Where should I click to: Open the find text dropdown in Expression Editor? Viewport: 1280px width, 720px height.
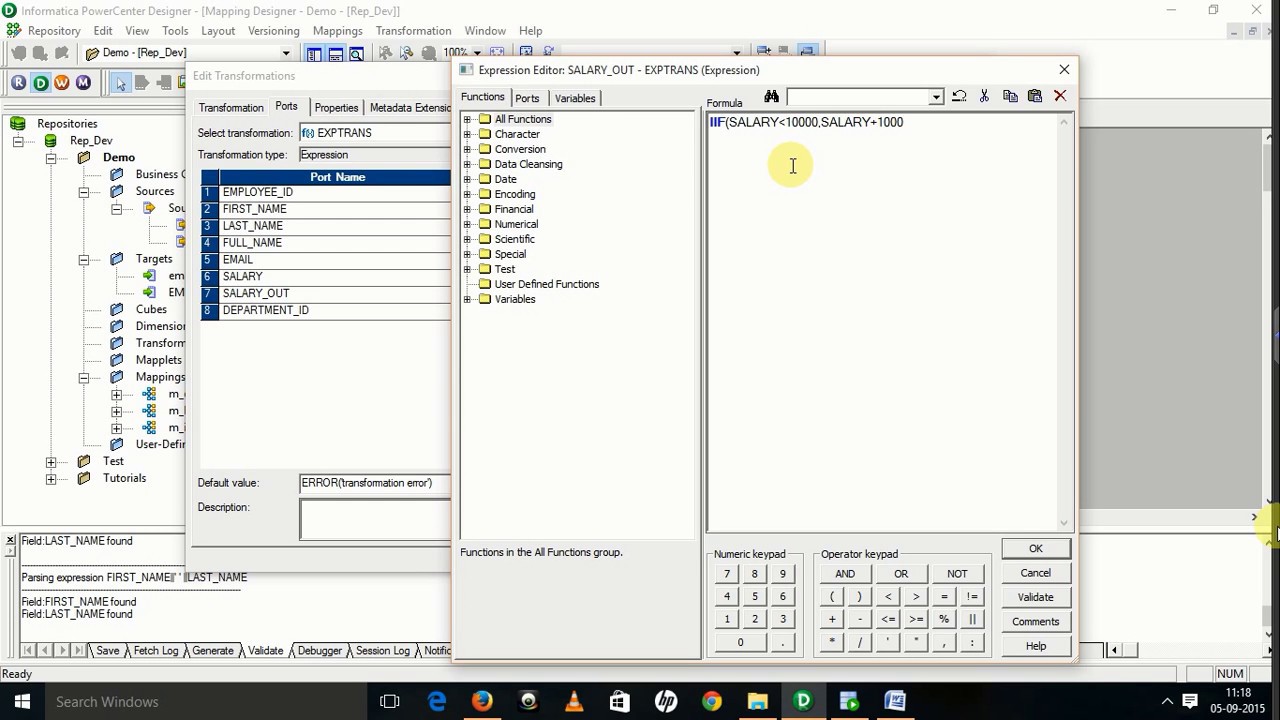[x=936, y=97]
